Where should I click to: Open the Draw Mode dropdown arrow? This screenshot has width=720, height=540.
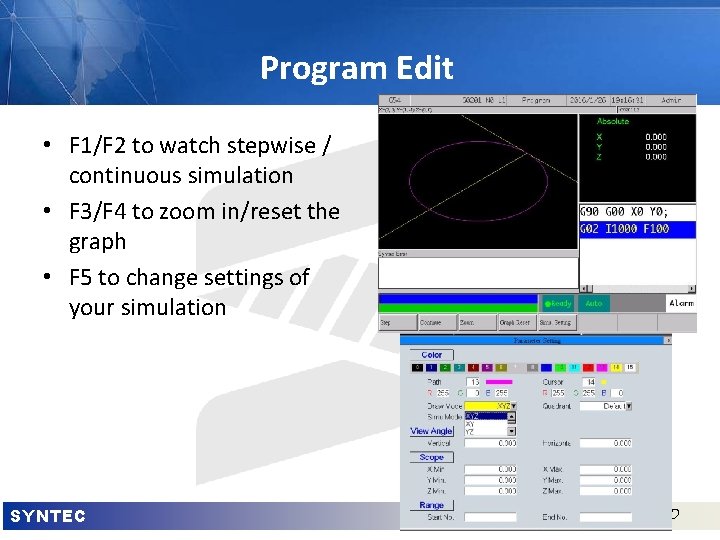point(514,406)
